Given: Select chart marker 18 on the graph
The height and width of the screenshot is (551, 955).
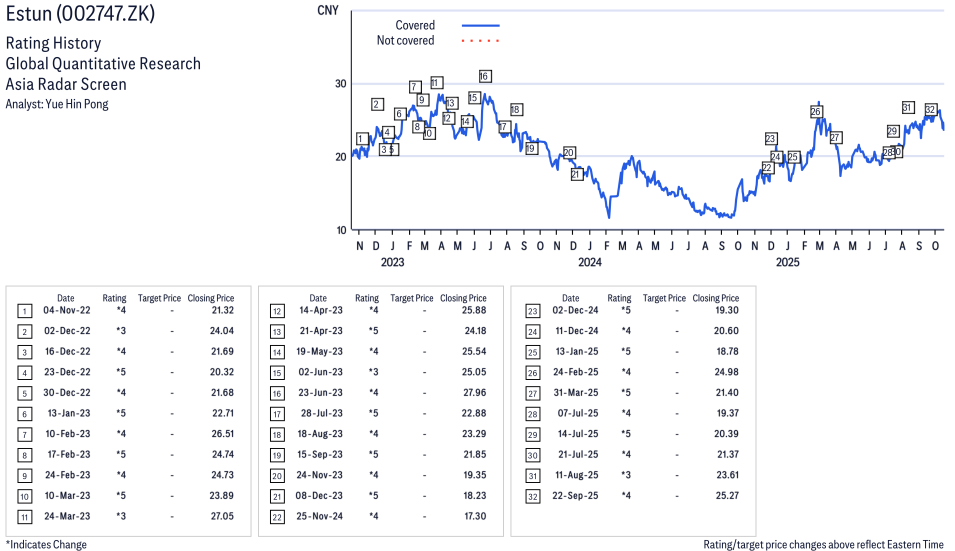Looking at the screenshot, I should [x=516, y=109].
